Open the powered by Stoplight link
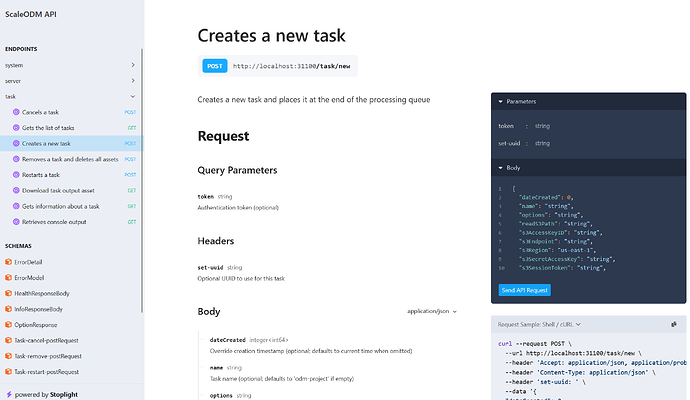This screenshot has height=400, width=690. 42,395
